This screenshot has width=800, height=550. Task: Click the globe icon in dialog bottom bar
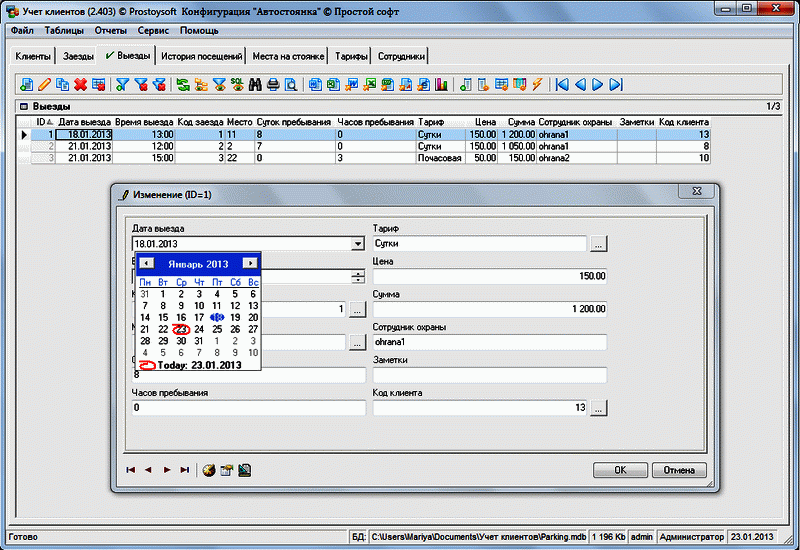[209, 470]
